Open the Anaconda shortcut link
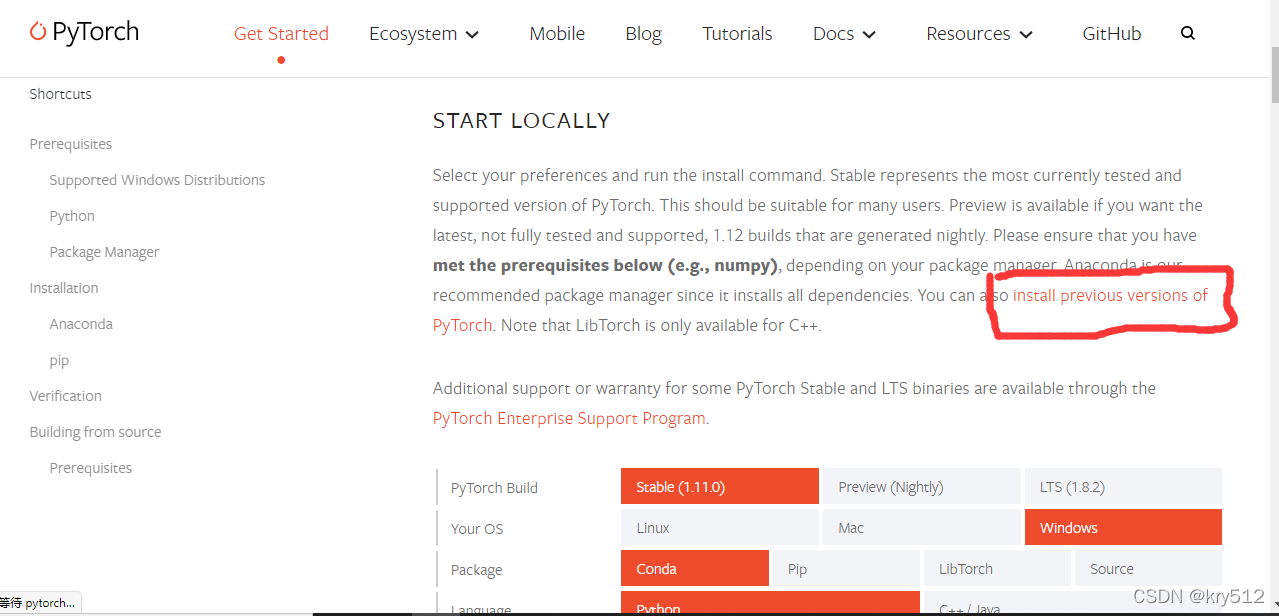 [x=81, y=324]
